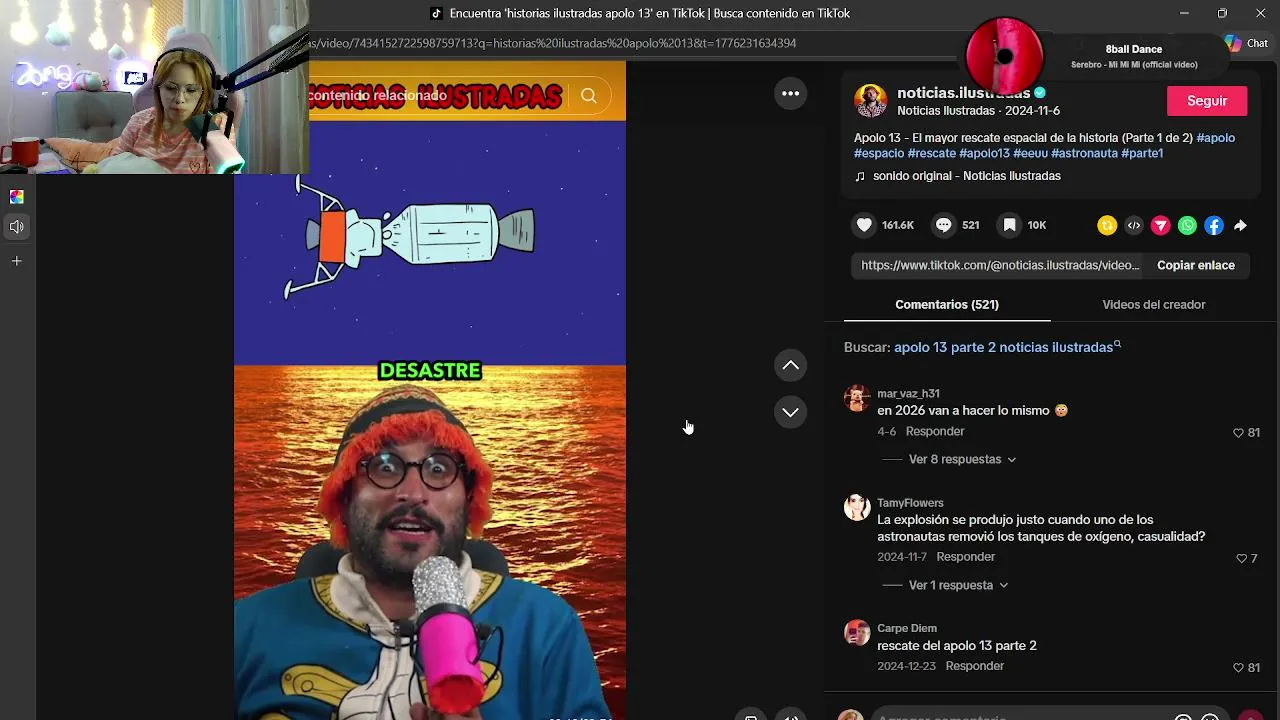Switch to Comentarios (521) tab
The height and width of the screenshot is (720, 1280).
tap(947, 304)
